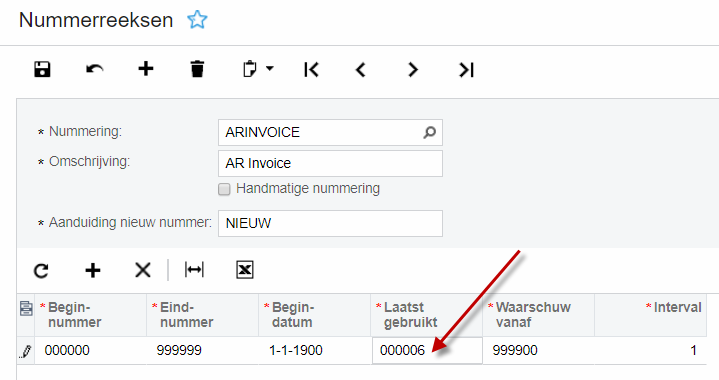The width and height of the screenshot is (719, 380).
Task: Toggle the Handmatige nummering checkbox
Action: pyautogui.click(x=224, y=189)
